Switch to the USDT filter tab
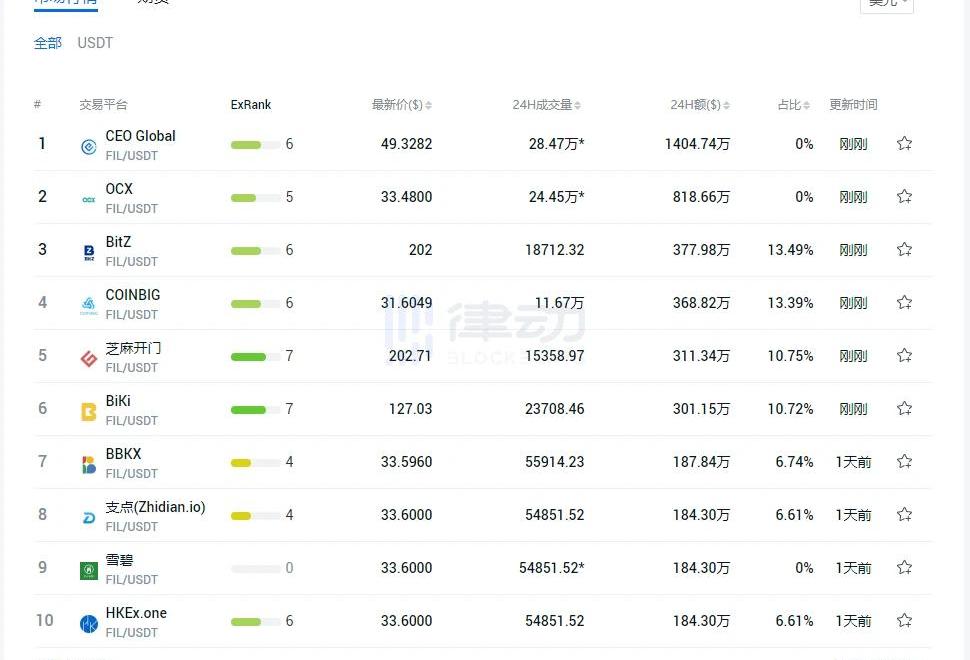This screenshot has height=660, width=970. 95,43
